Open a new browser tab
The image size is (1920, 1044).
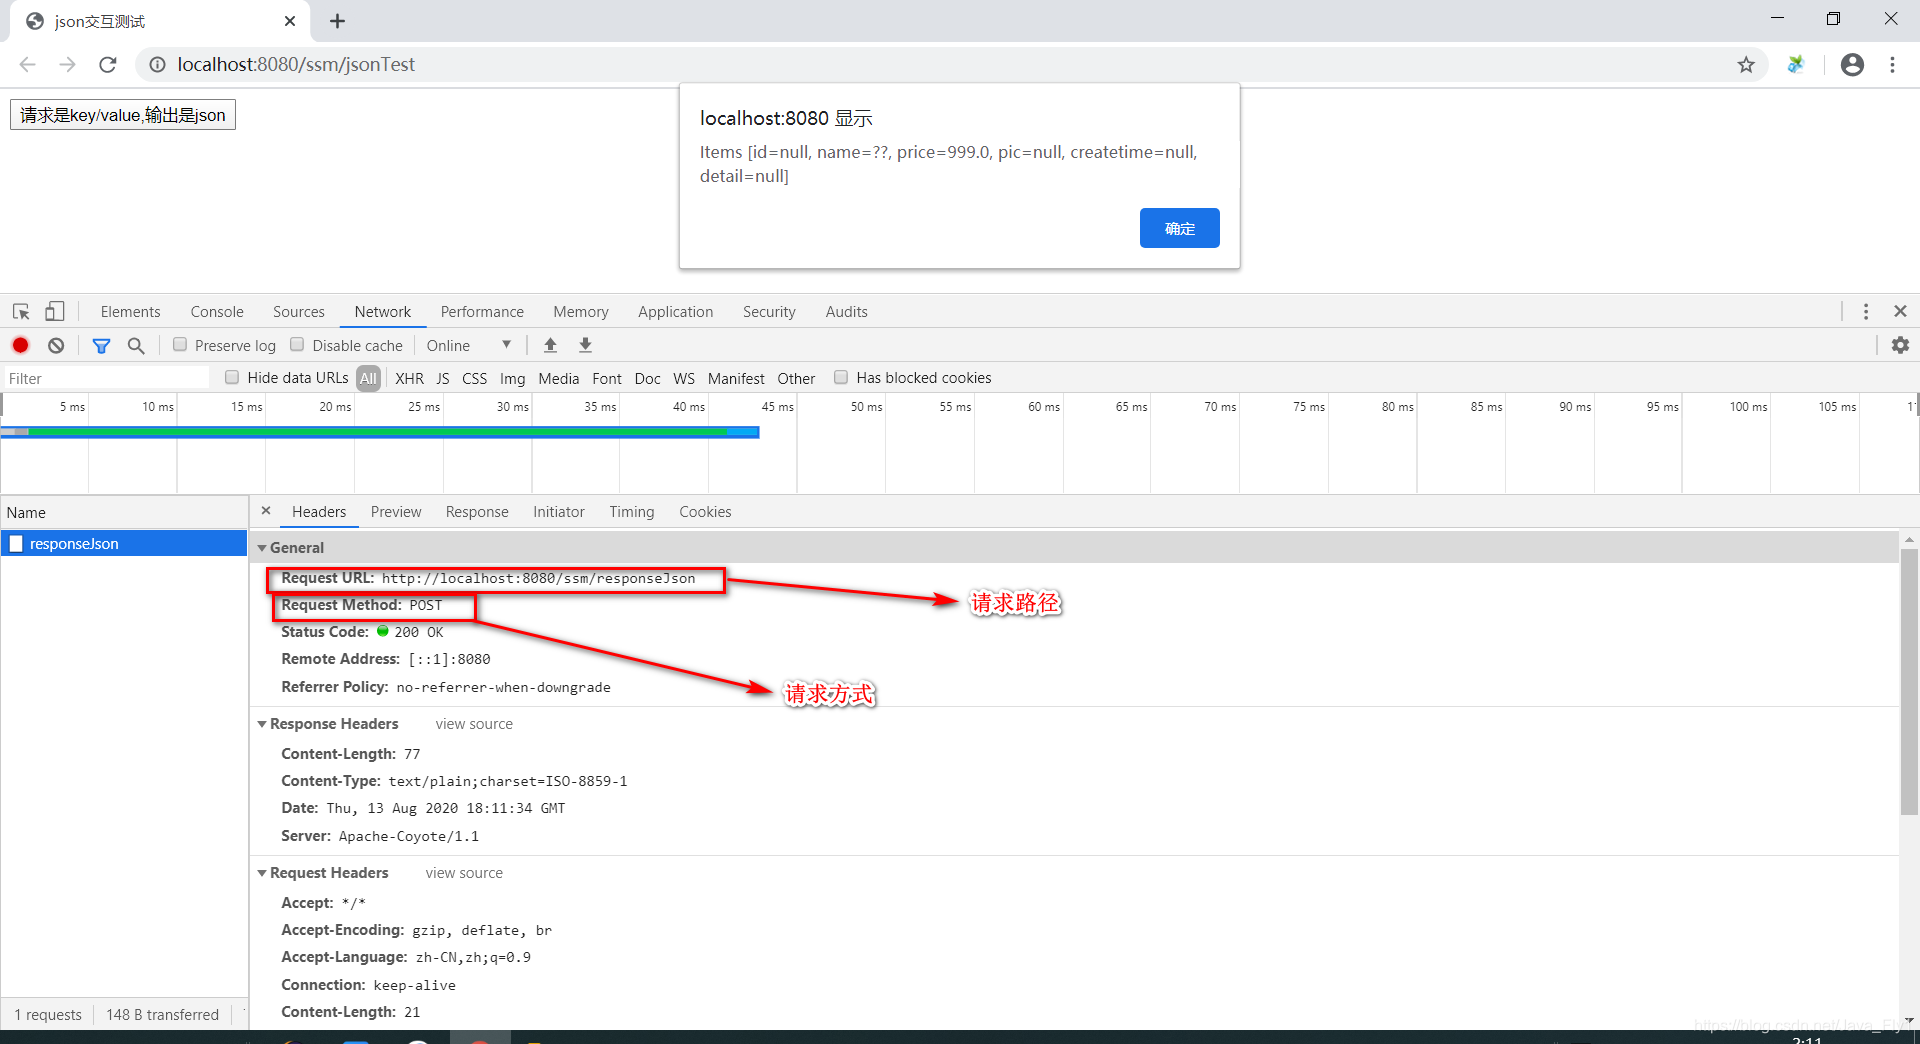point(338,21)
